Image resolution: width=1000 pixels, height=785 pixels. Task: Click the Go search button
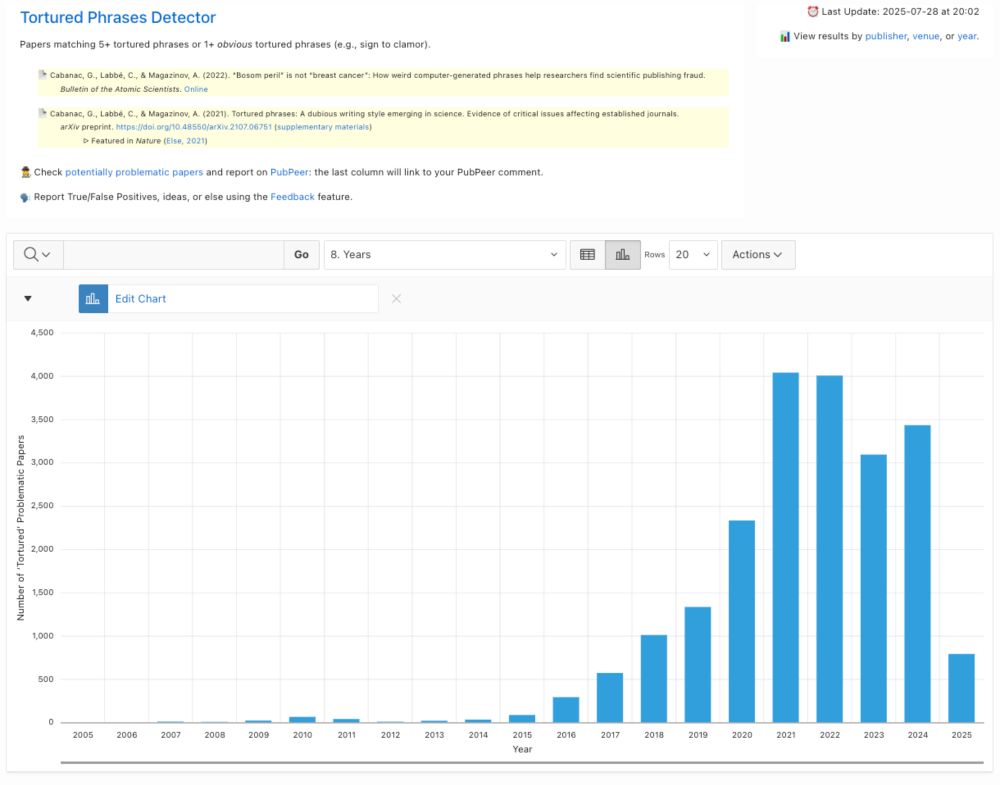pos(301,254)
